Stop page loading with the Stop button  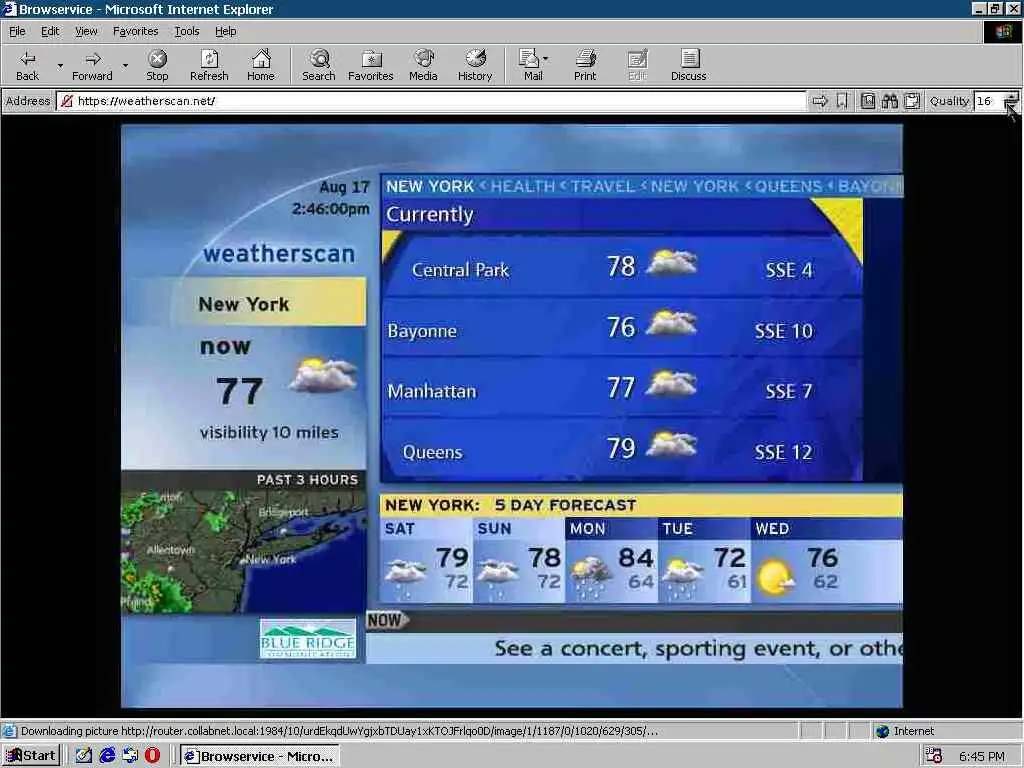pos(157,65)
